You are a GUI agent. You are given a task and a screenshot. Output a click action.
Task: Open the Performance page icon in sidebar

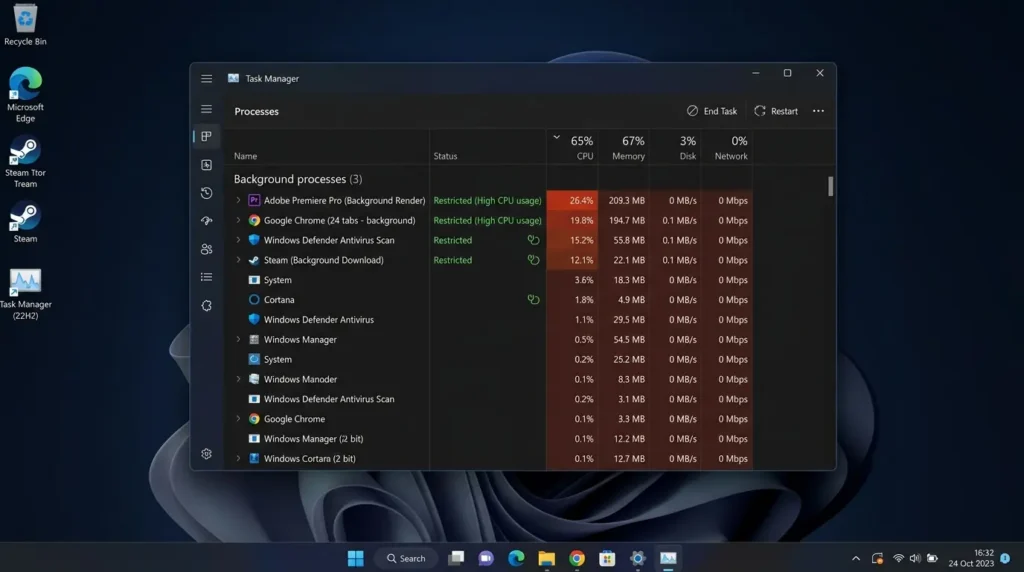(206, 165)
